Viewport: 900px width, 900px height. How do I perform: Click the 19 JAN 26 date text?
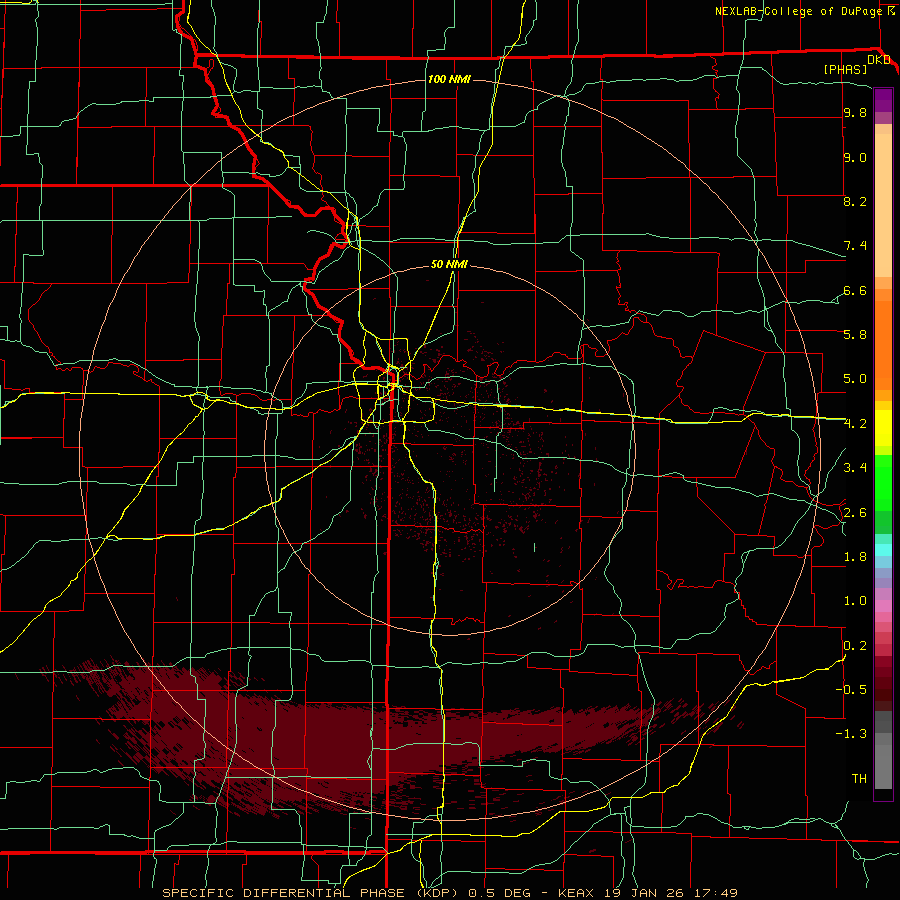(x=645, y=893)
